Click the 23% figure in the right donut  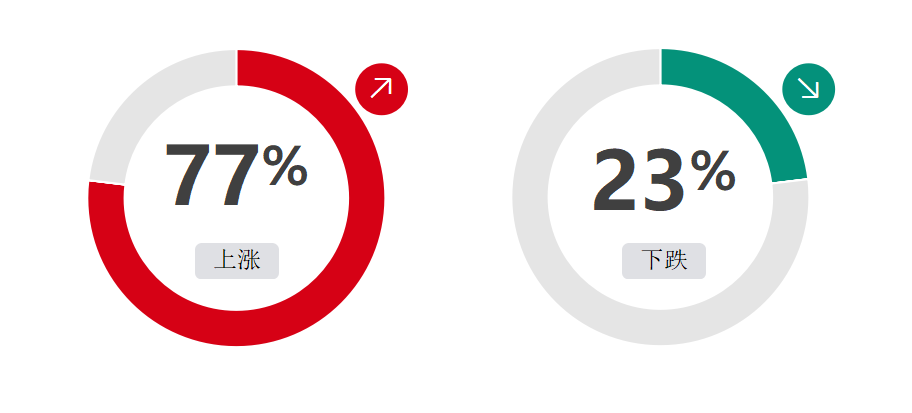[664, 179]
